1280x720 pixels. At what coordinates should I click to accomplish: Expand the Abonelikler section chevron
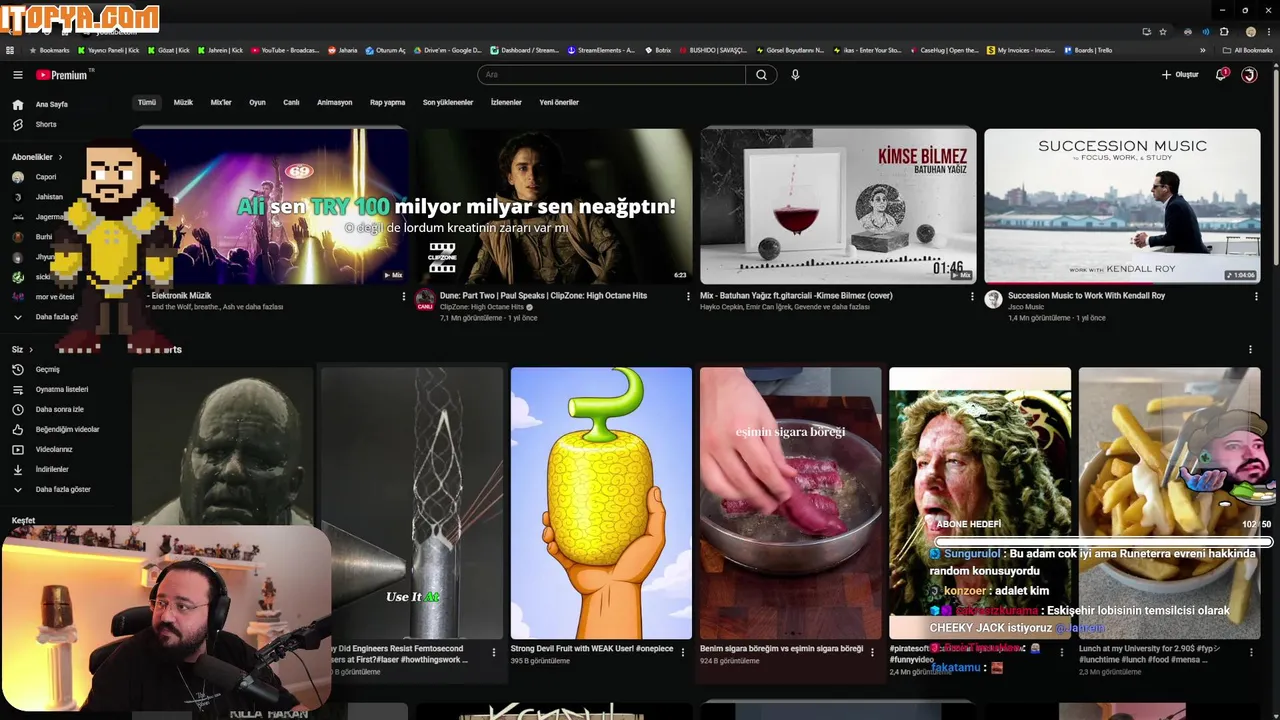click(x=60, y=157)
